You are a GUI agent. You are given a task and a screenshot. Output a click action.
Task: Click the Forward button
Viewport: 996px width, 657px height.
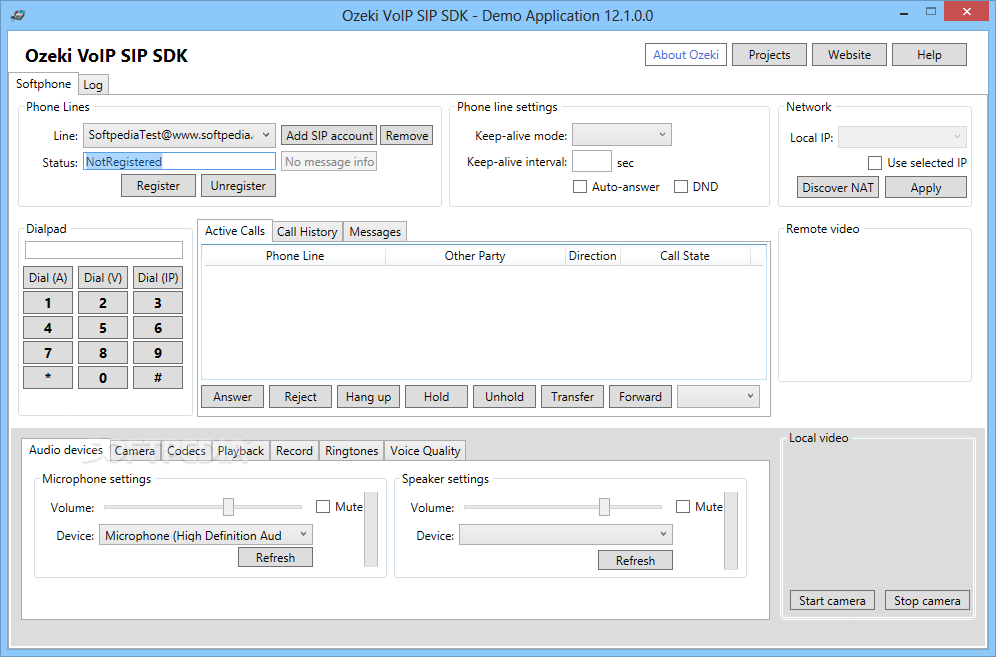point(640,396)
